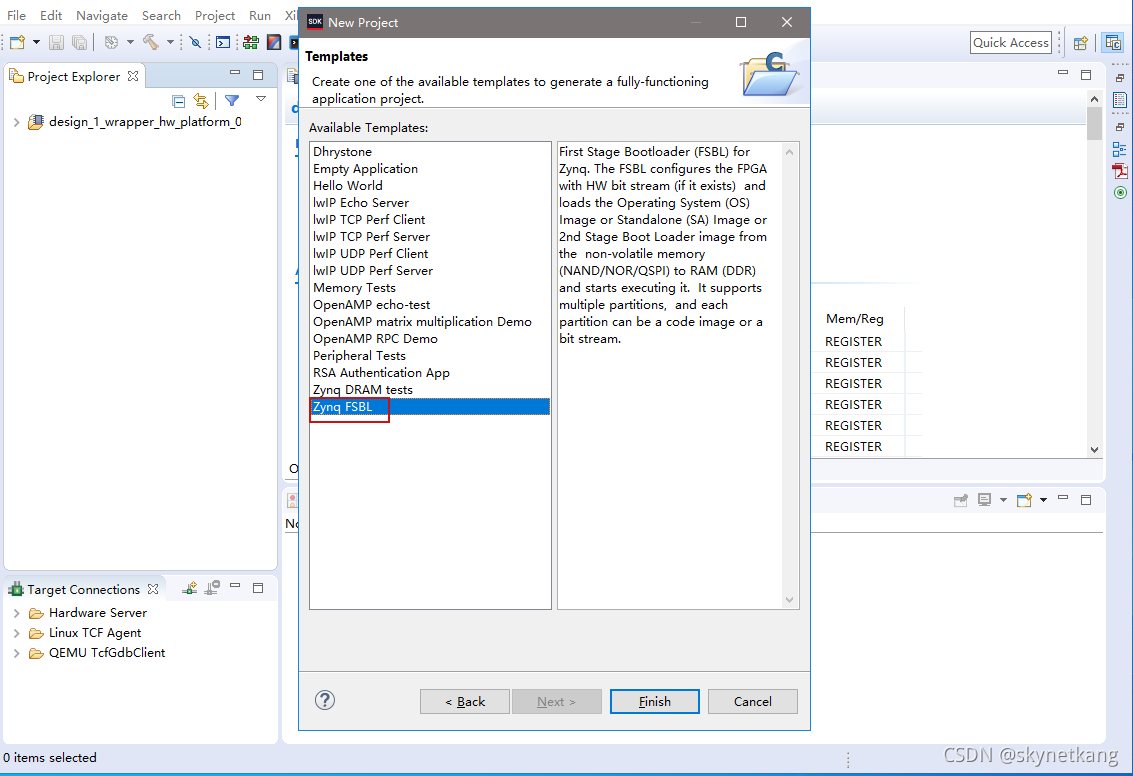Image resolution: width=1133 pixels, height=776 pixels.
Task: Select the design_1_wrapper_hw_platform_0 project
Action: pos(145,122)
